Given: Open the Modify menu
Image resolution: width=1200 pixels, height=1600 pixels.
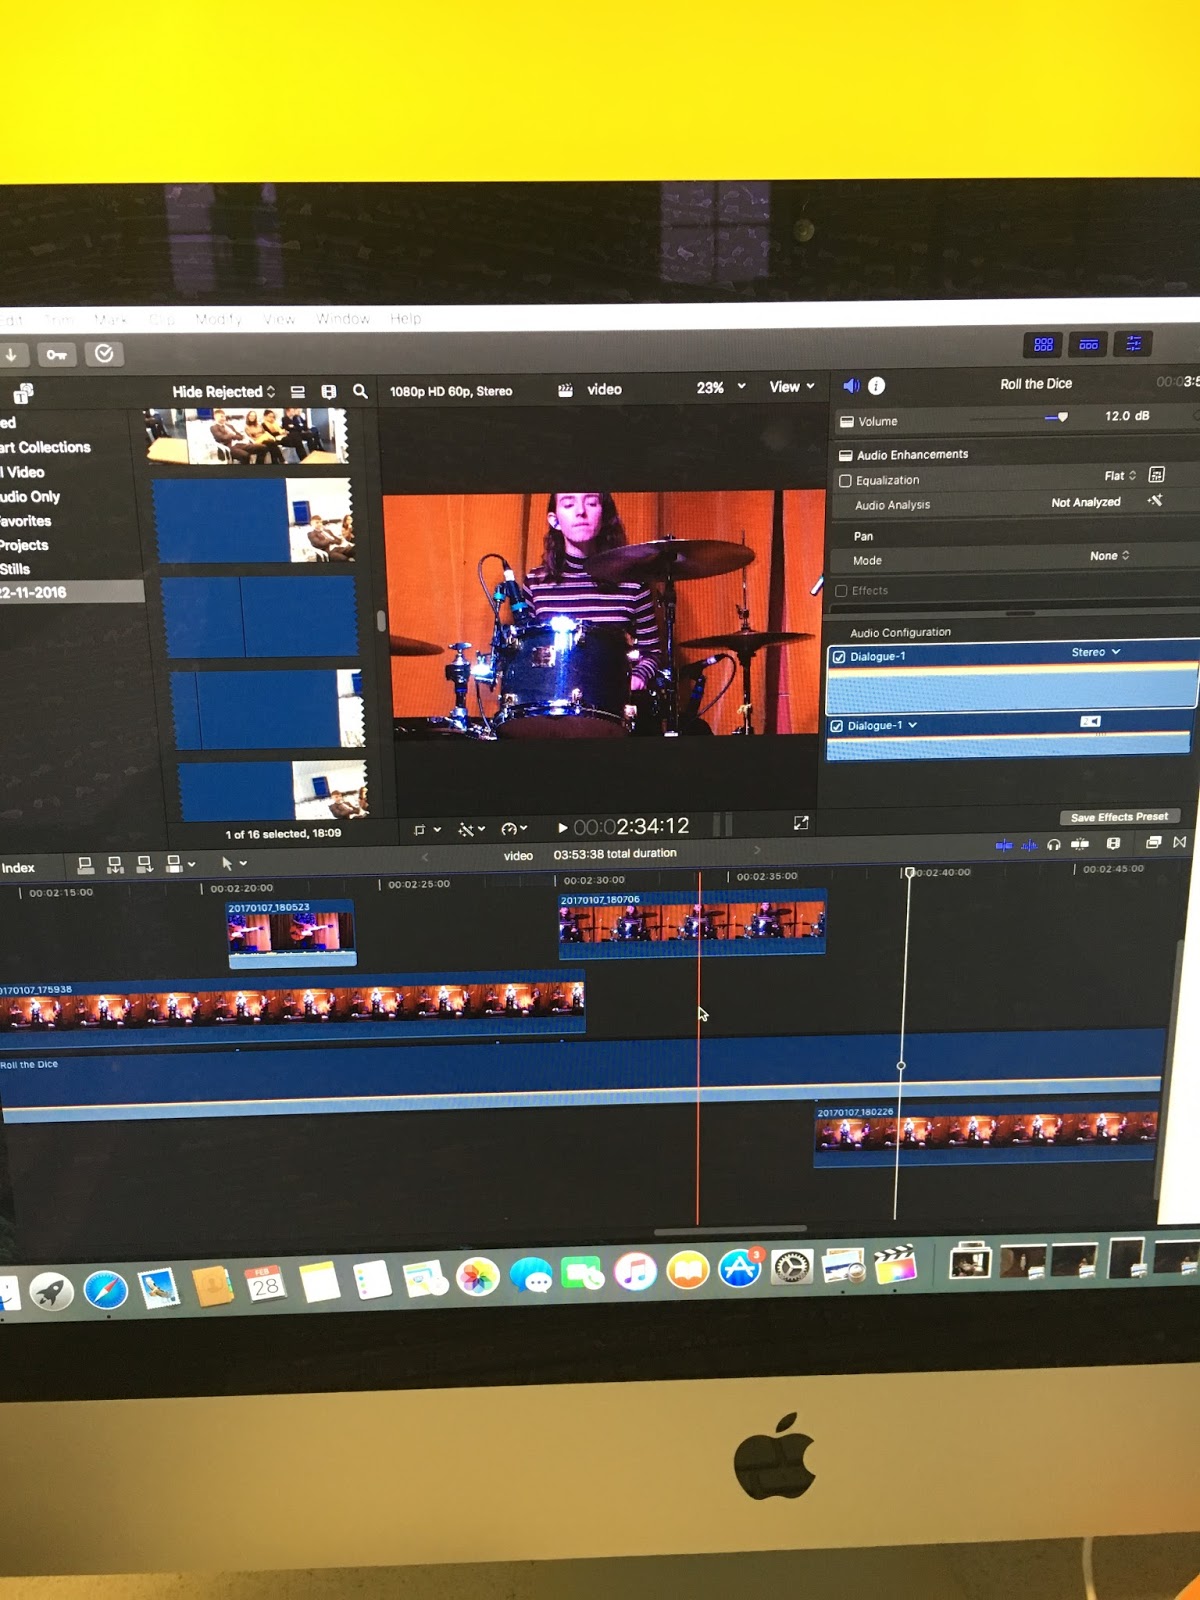Looking at the screenshot, I should coord(219,319).
